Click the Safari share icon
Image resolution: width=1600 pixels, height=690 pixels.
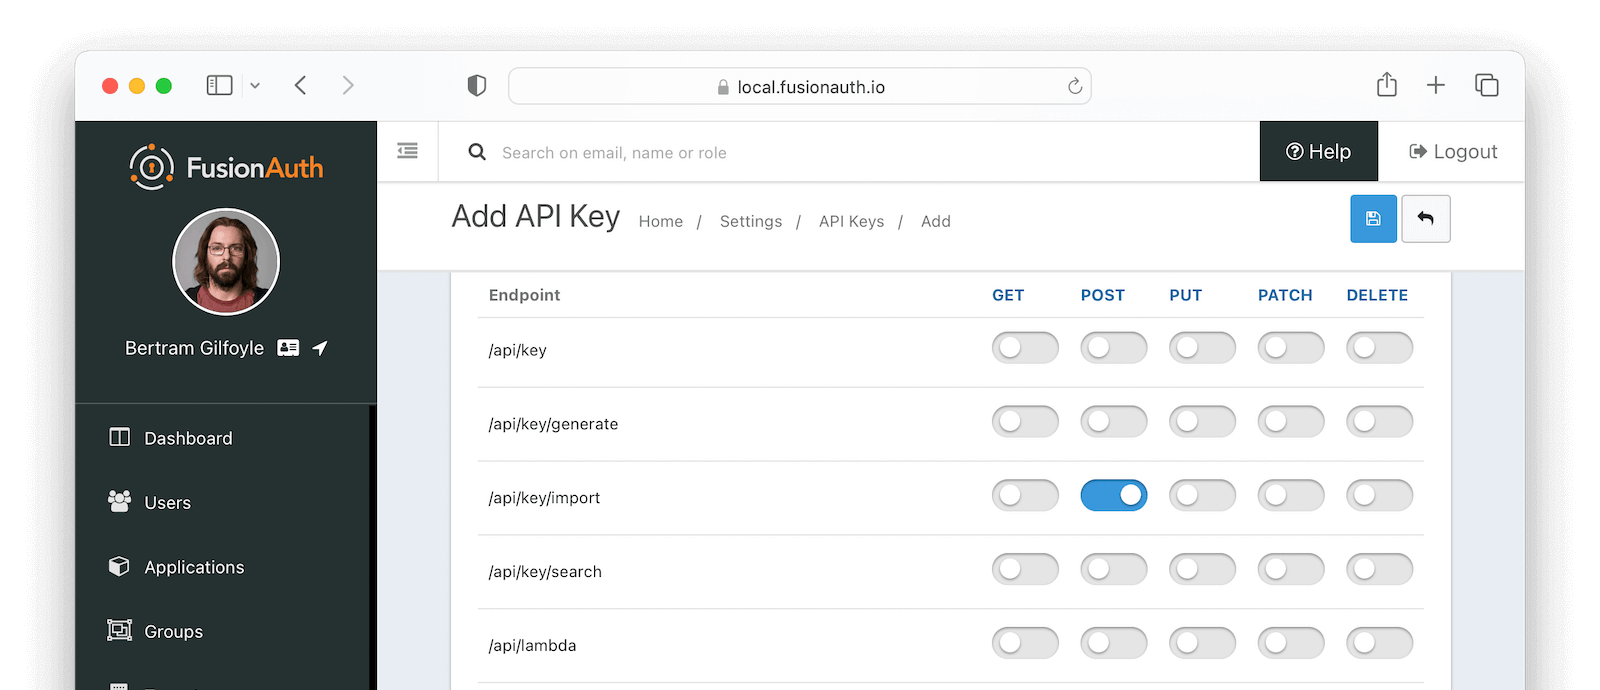tap(1386, 85)
